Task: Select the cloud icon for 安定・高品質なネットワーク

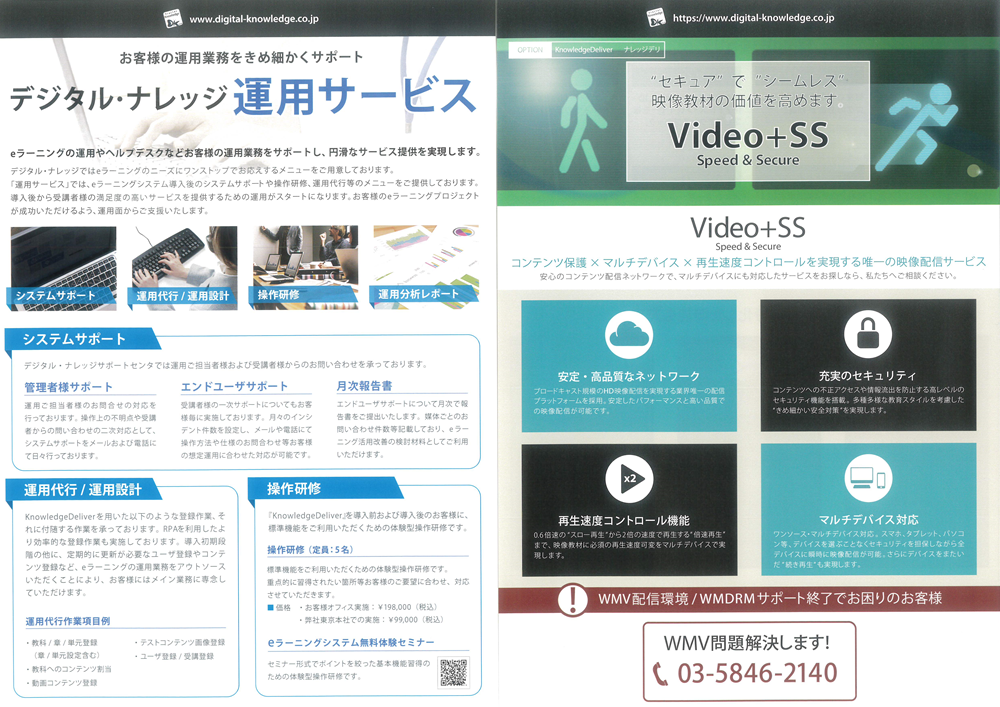Action: (629, 335)
